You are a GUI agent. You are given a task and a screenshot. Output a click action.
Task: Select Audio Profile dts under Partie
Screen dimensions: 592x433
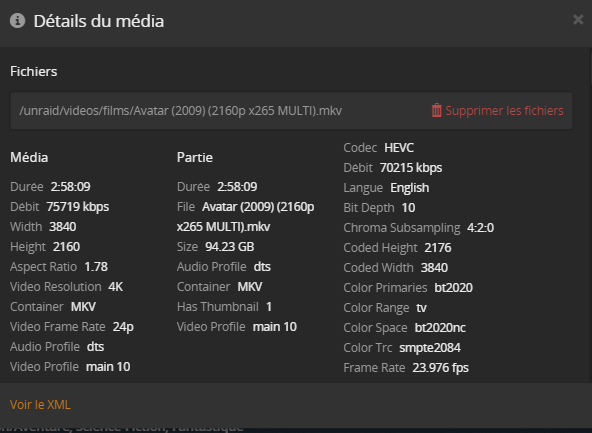pyautogui.click(x=262, y=267)
